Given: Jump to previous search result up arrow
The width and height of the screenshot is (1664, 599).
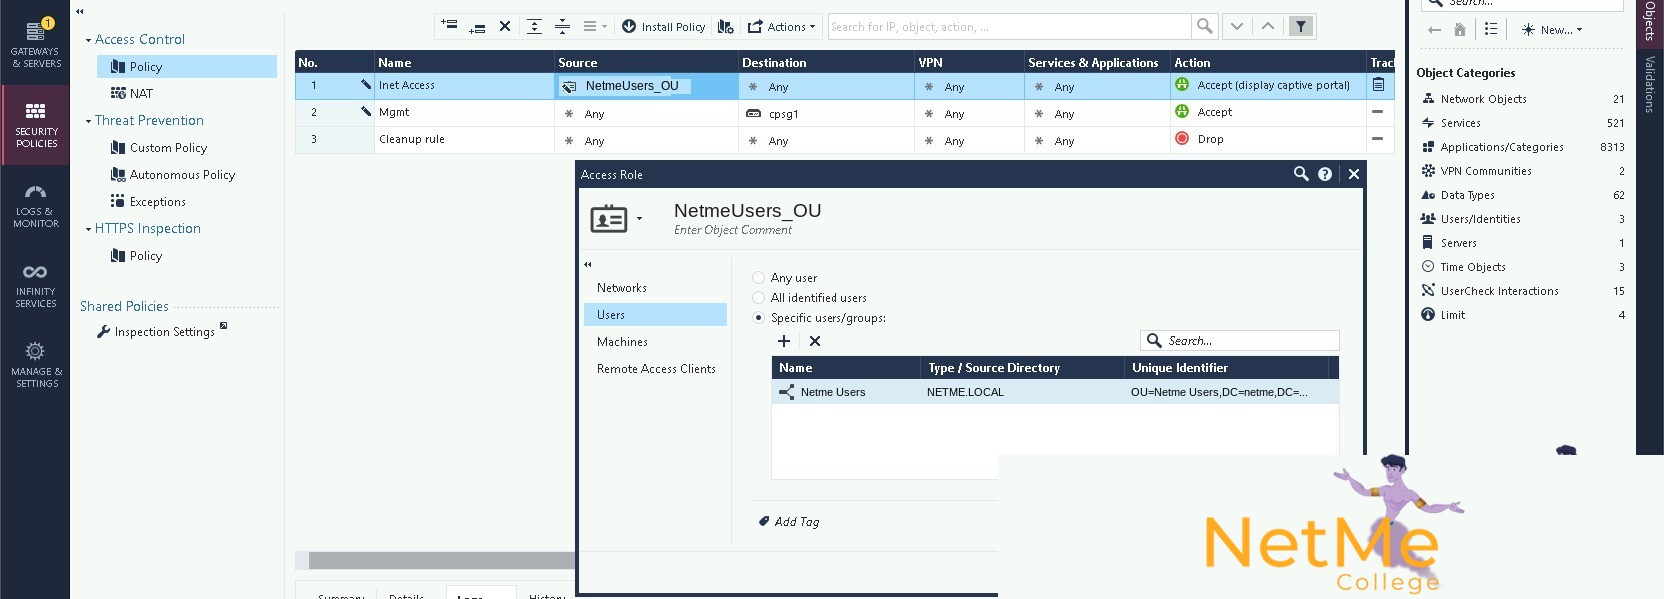Looking at the screenshot, I should click(x=1268, y=27).
